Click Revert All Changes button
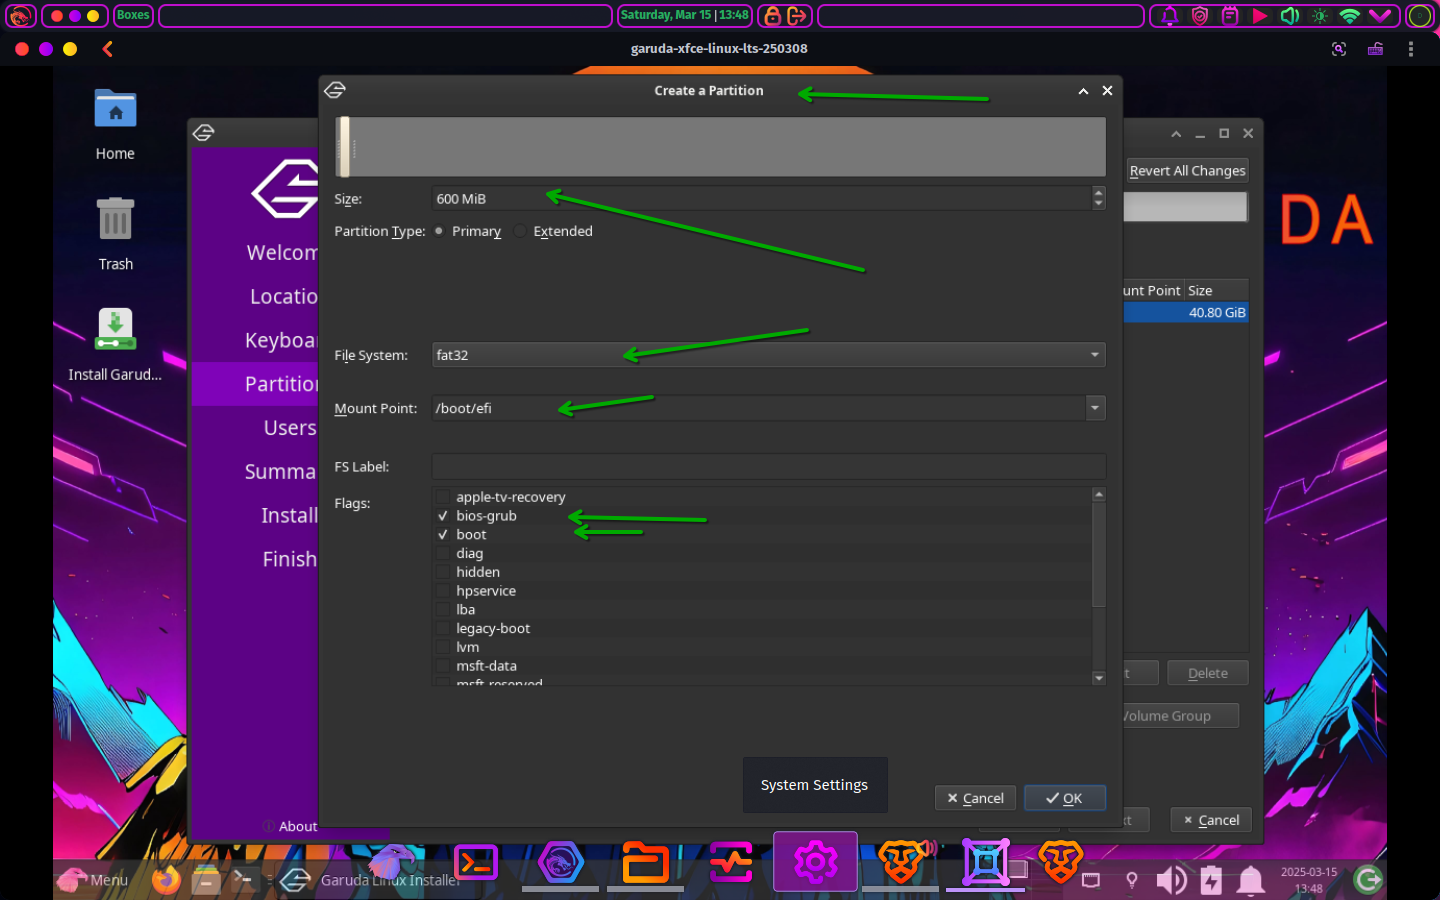This screenshot has width=1440, height=900. [1187, 171]
